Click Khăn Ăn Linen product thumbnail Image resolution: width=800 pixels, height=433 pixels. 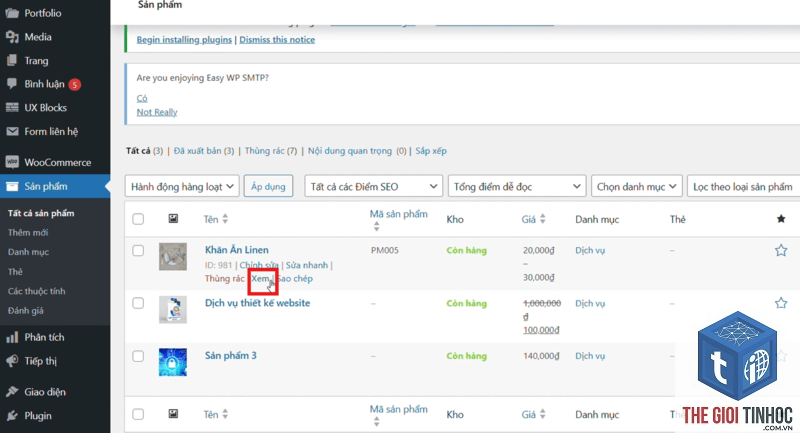pyautogui.click(x=173, y=257)
